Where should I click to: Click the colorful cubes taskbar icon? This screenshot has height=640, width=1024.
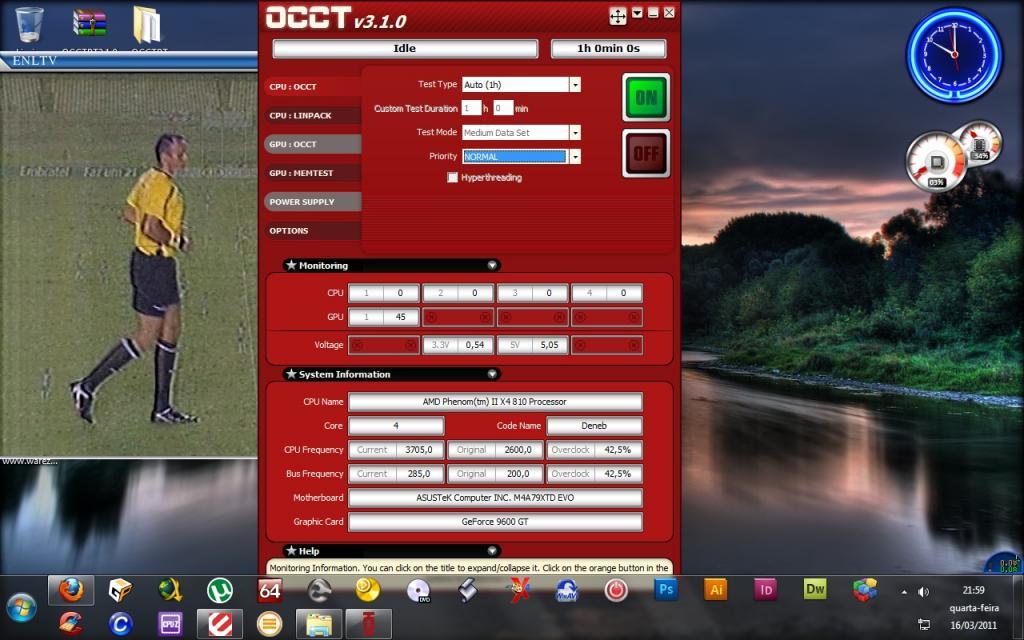point(865,590)
